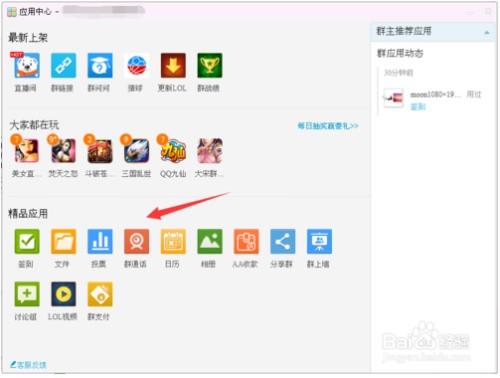
Task: Open the LOL视频 play icon
Action: coord(63,294)
